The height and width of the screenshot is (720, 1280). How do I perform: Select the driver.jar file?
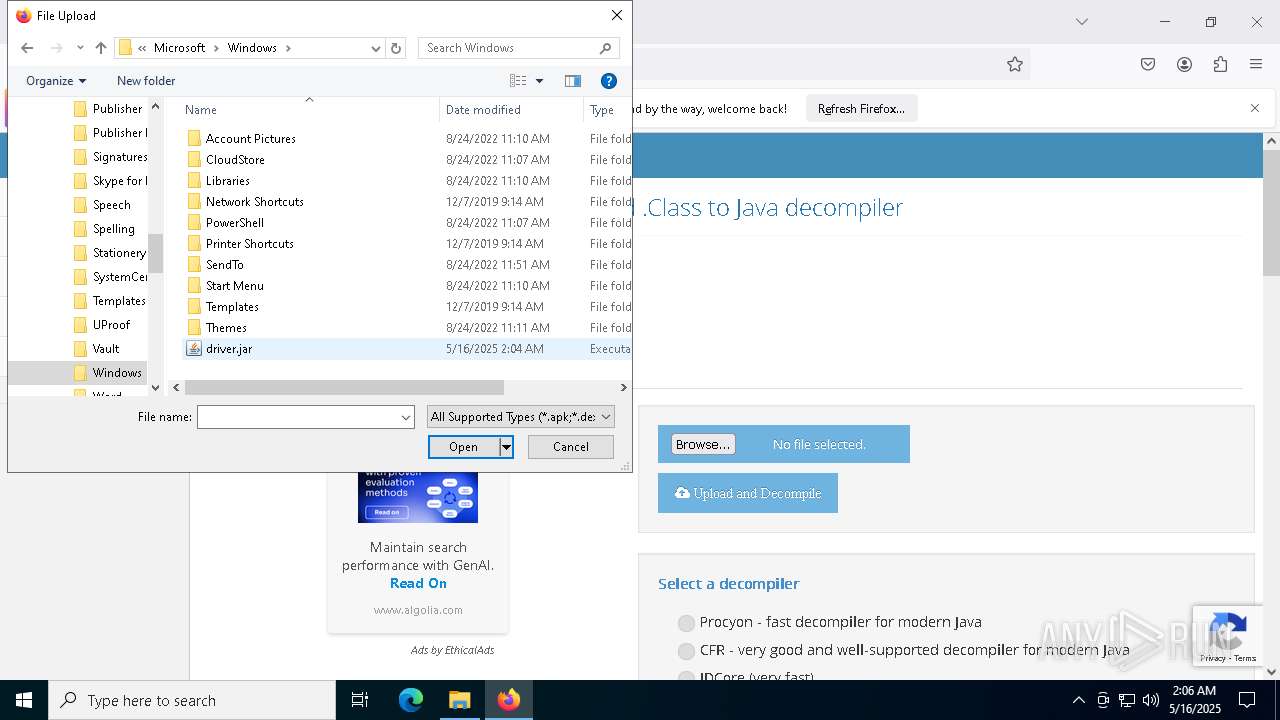pyautogui.click(x=228, y=349)
